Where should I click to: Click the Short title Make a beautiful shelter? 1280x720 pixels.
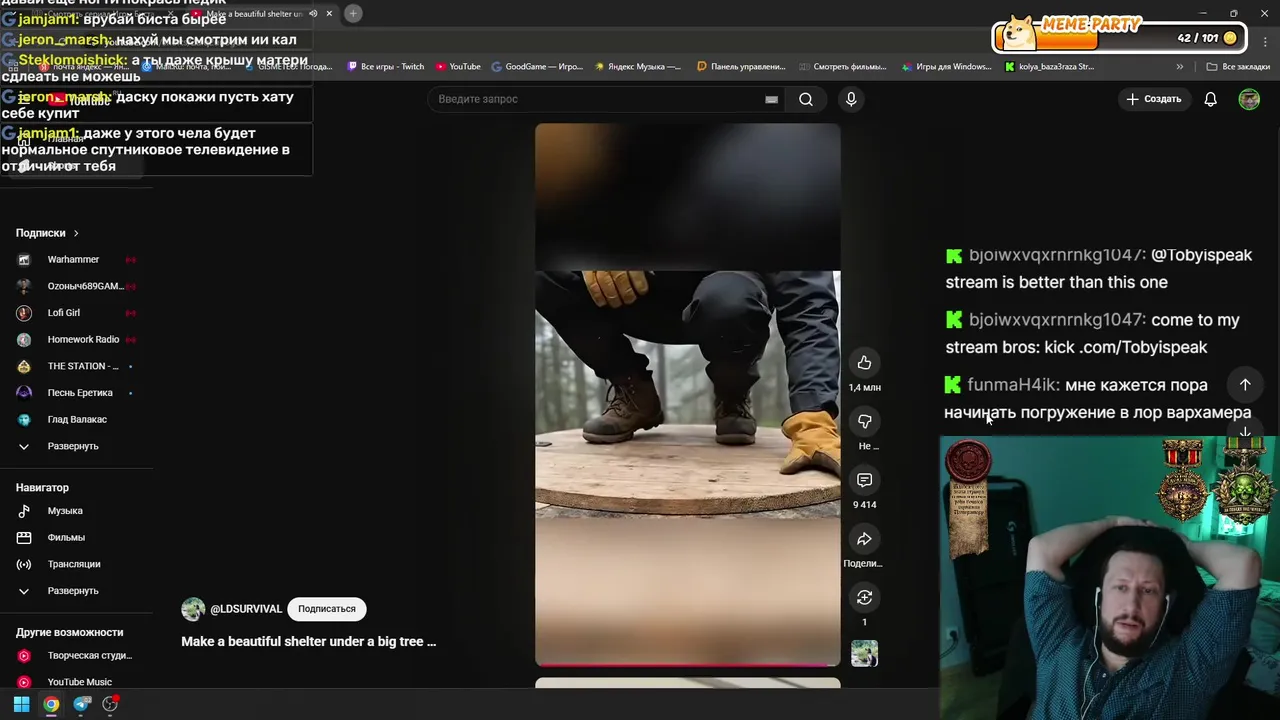pyautogui.click(x=308, y=641)
